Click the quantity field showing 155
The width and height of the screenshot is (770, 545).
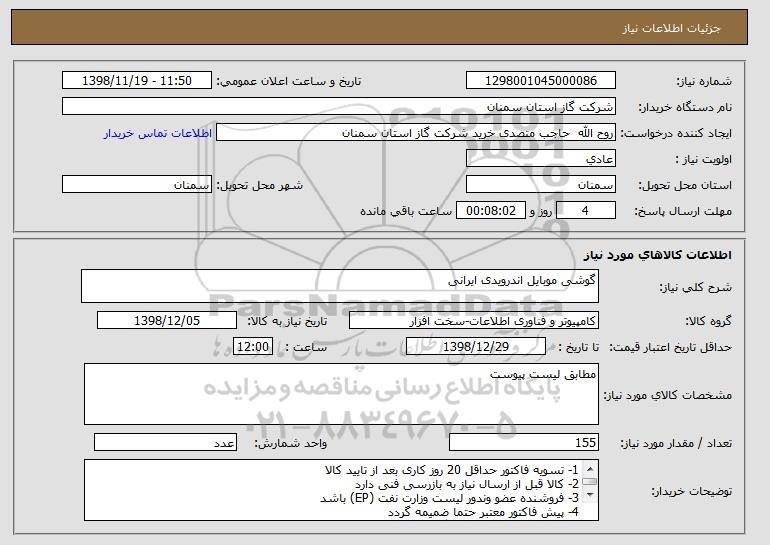(x=524, y=442)
